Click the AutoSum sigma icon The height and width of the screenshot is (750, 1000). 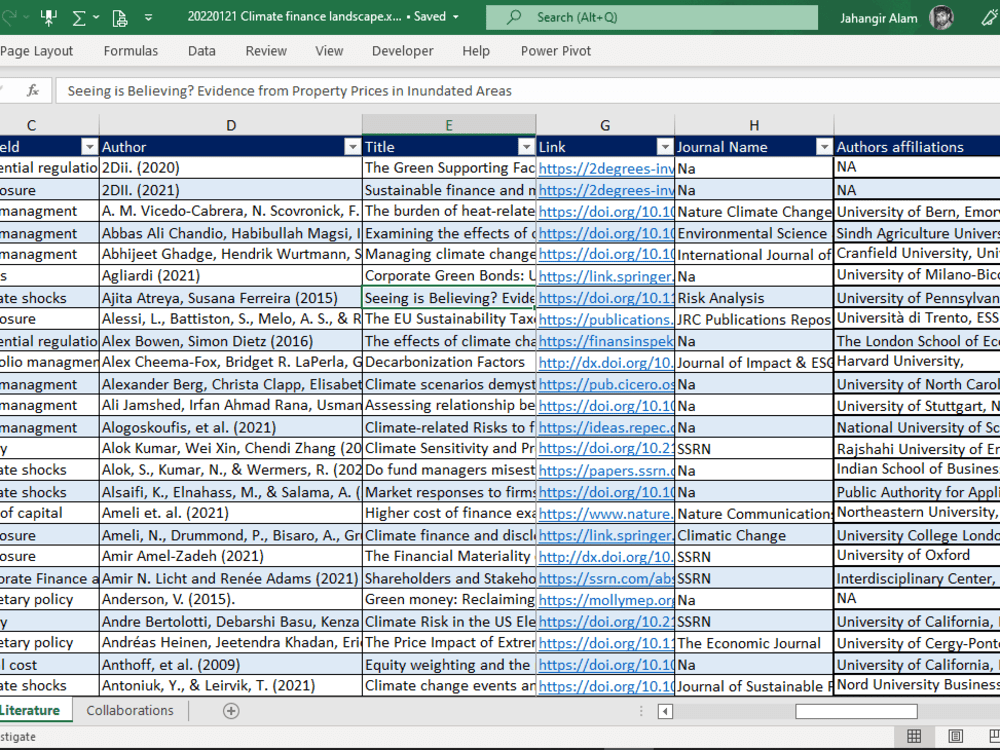click(x=78, y=18)
